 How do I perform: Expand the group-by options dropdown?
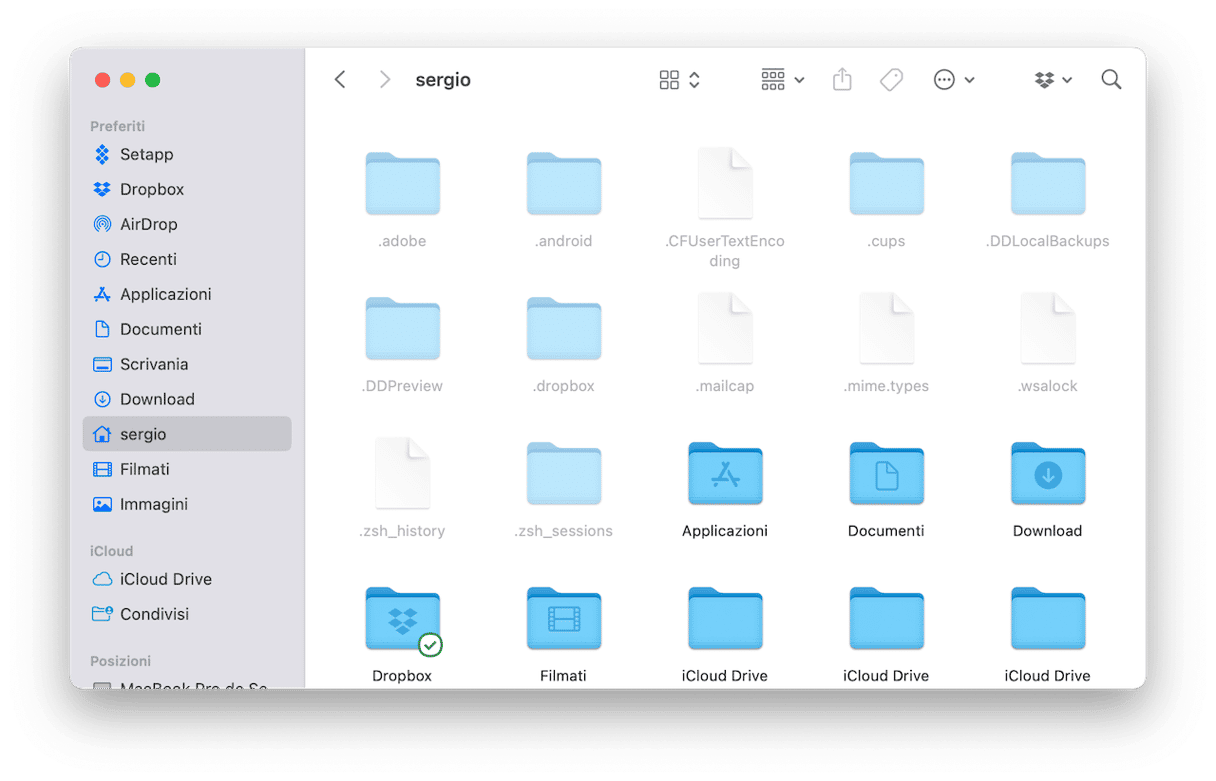coord(782,80)
